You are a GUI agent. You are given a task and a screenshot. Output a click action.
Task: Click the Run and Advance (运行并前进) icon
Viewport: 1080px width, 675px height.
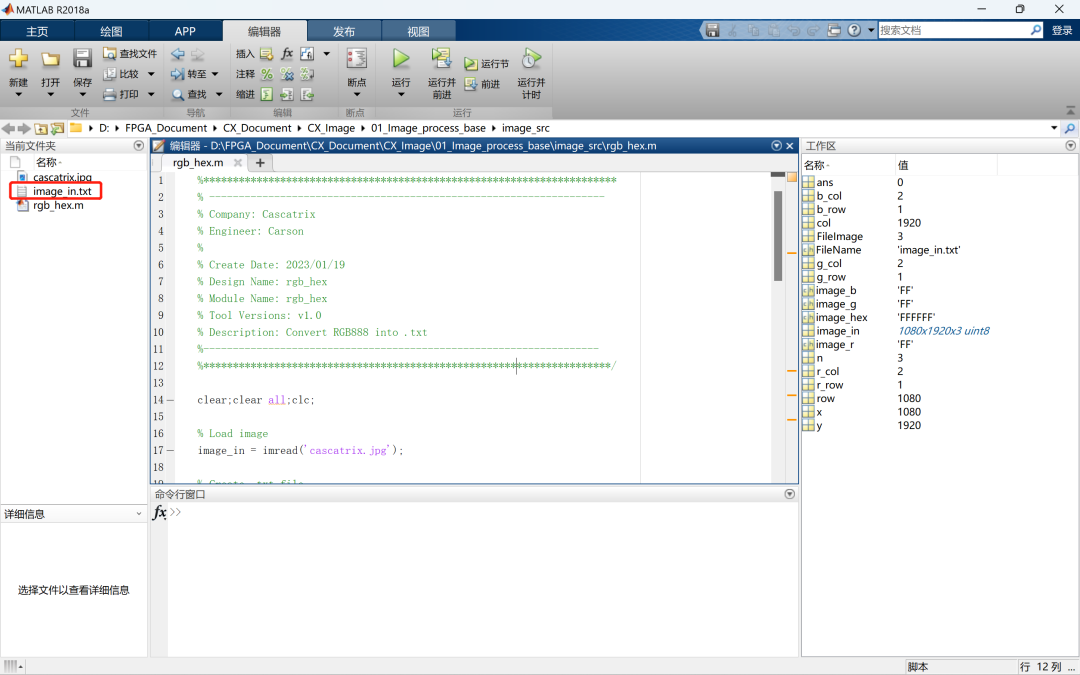[441, 59]
